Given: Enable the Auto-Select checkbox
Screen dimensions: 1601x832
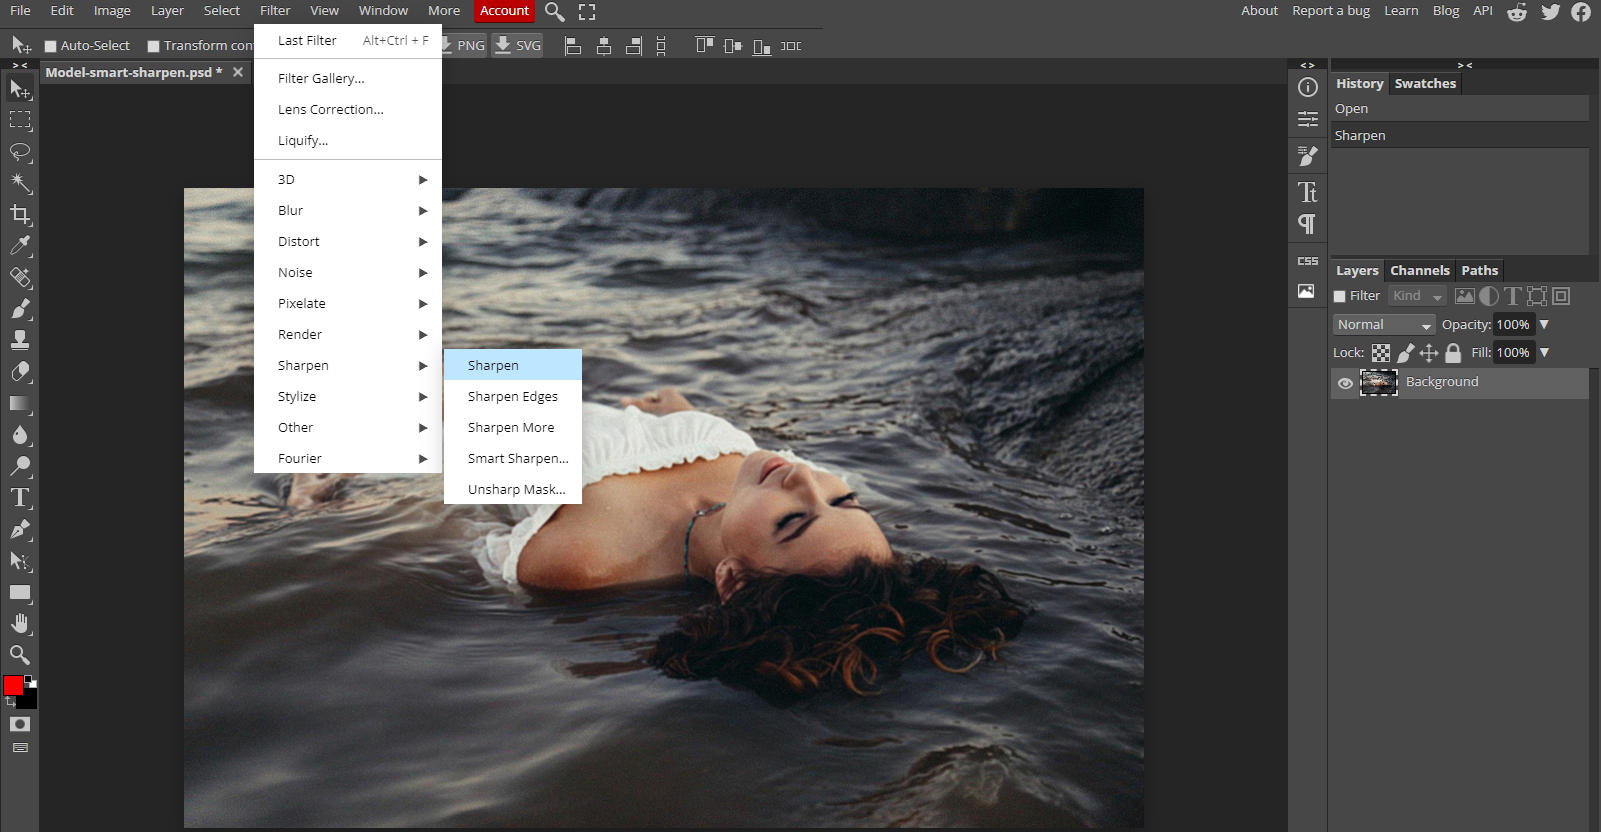Looking at the screenshot, I should 51,46.
